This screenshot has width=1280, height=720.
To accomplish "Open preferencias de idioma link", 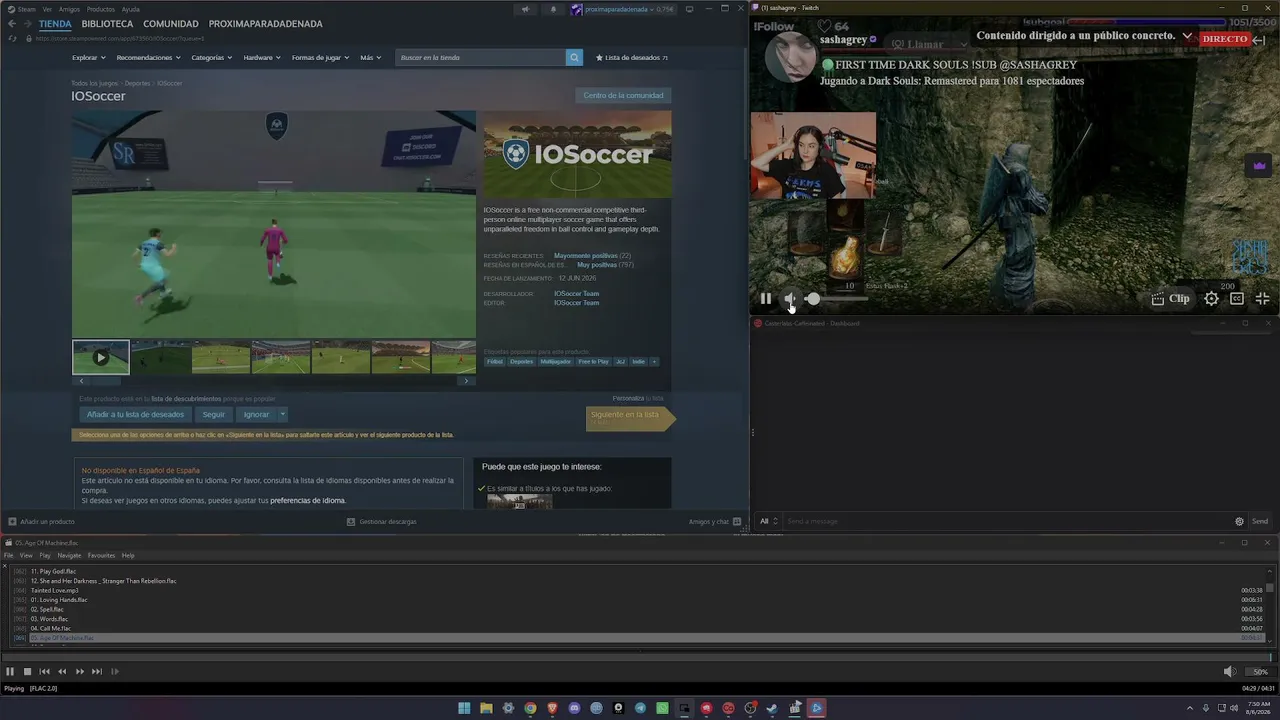I will (x=308, y=500).
